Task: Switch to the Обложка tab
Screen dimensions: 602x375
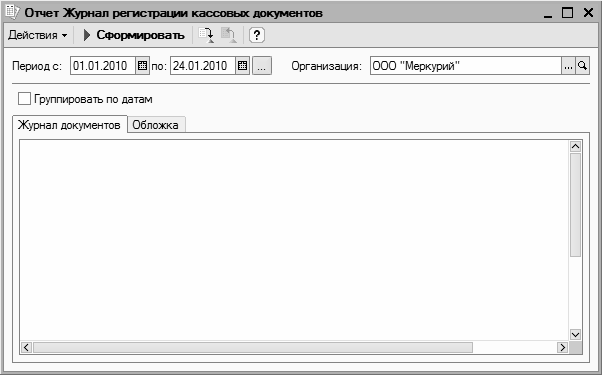Action: (156, 125)
